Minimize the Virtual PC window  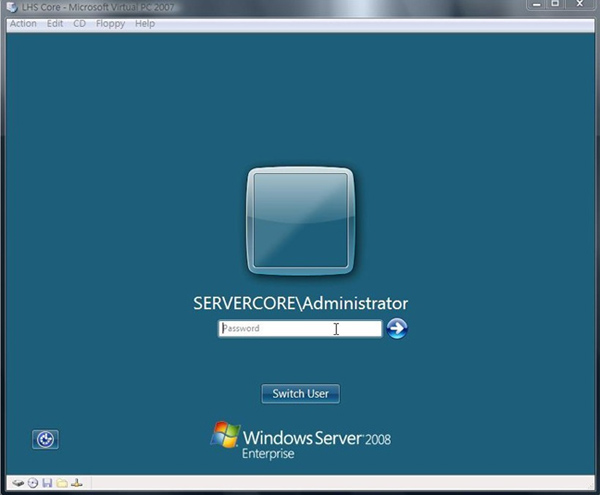click(x=535, y=6)
